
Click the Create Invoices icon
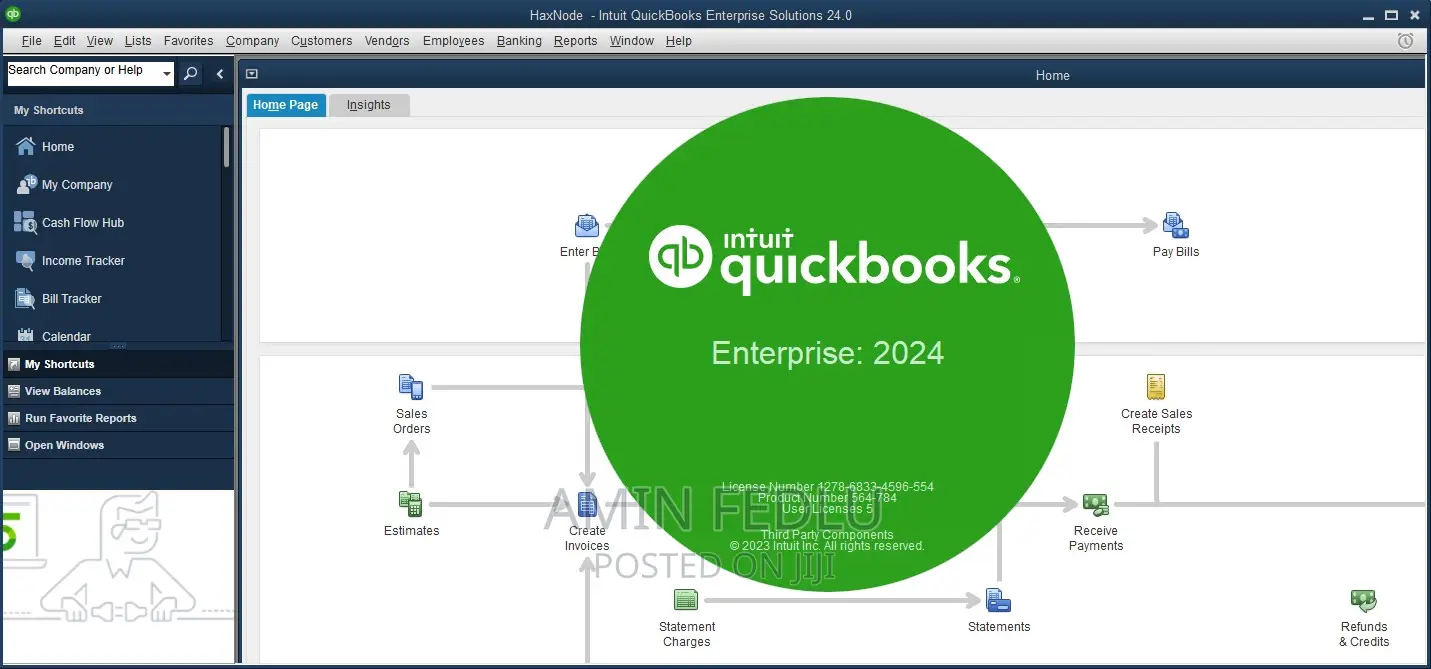[586, 505]
